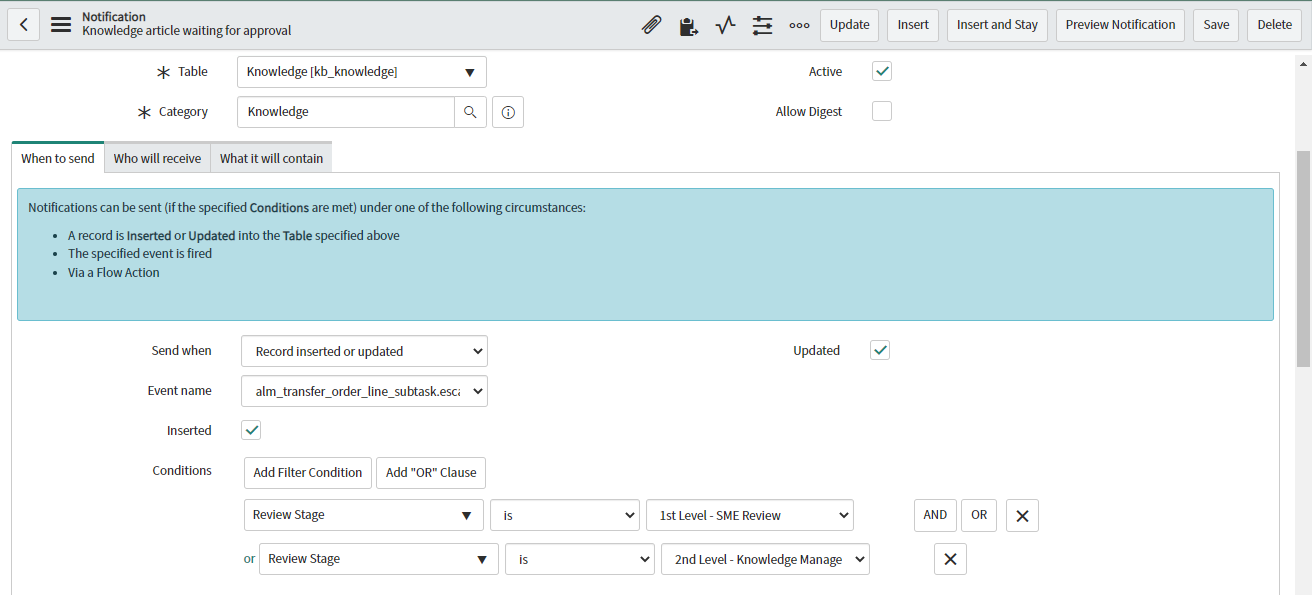Open the hamburger context menu icon
This screenshot has width=1312, height=595.
[61, 25]
